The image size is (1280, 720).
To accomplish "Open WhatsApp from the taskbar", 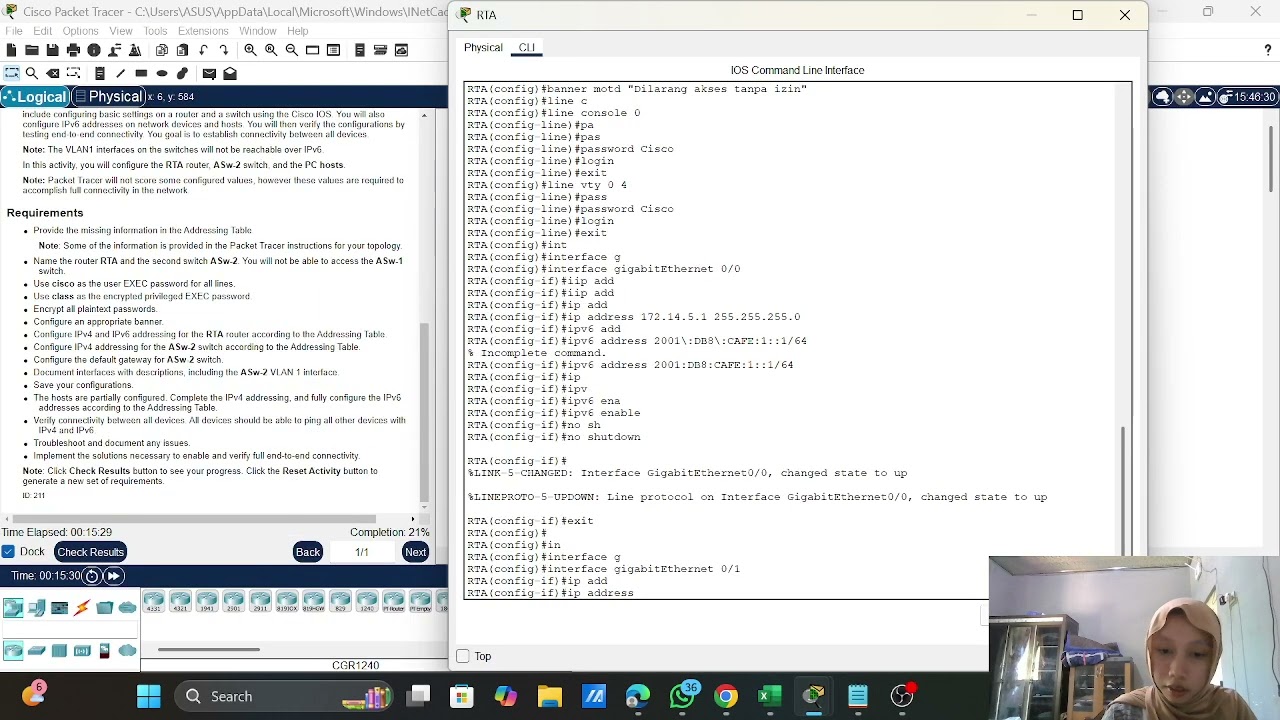I will [x=683, y=696].
